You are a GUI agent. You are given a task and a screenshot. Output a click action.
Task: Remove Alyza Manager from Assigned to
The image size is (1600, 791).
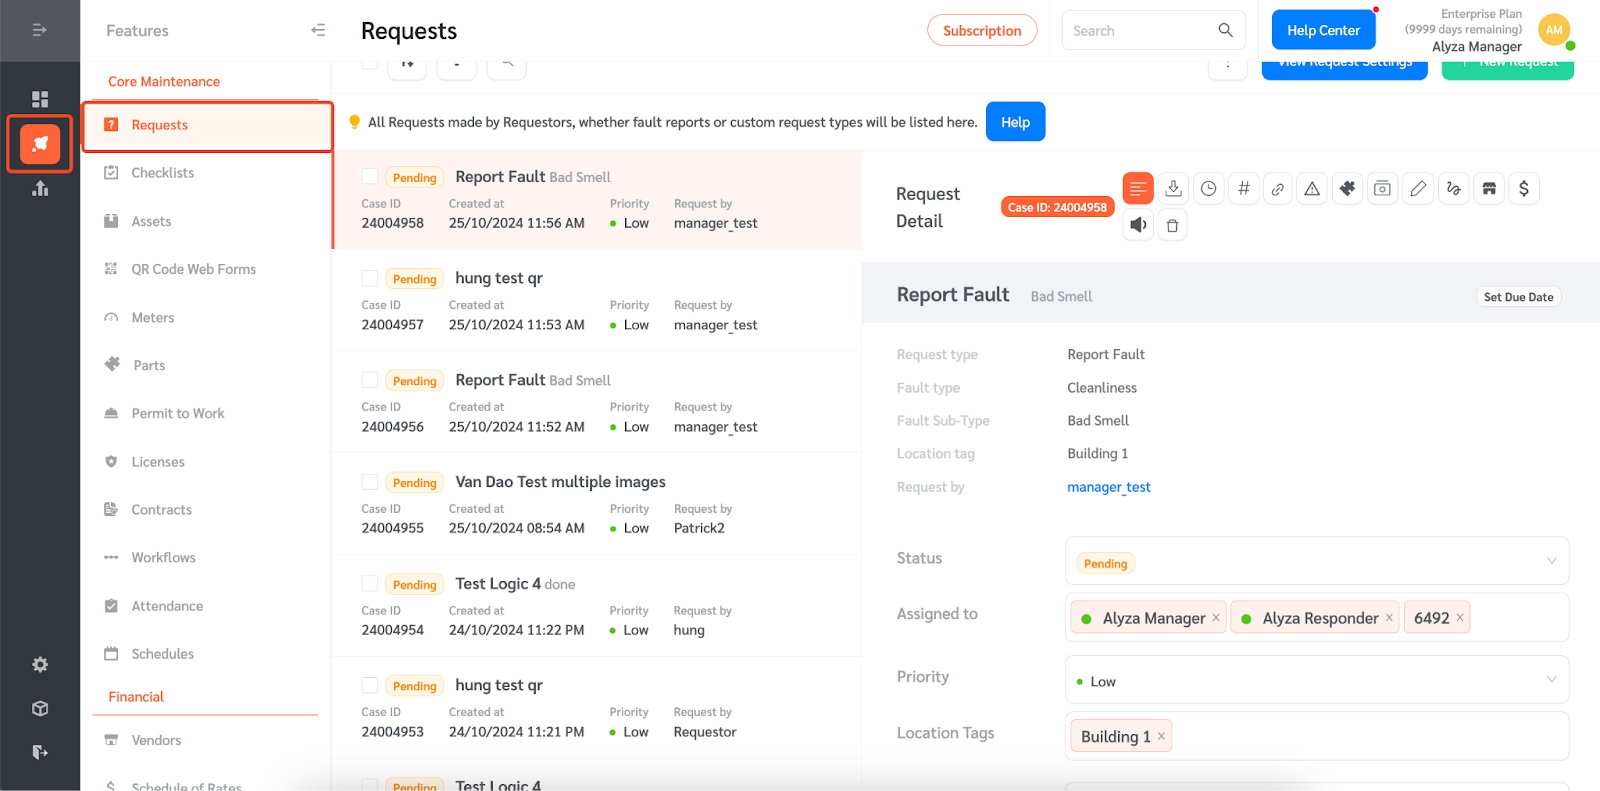tap(1216, 617)
